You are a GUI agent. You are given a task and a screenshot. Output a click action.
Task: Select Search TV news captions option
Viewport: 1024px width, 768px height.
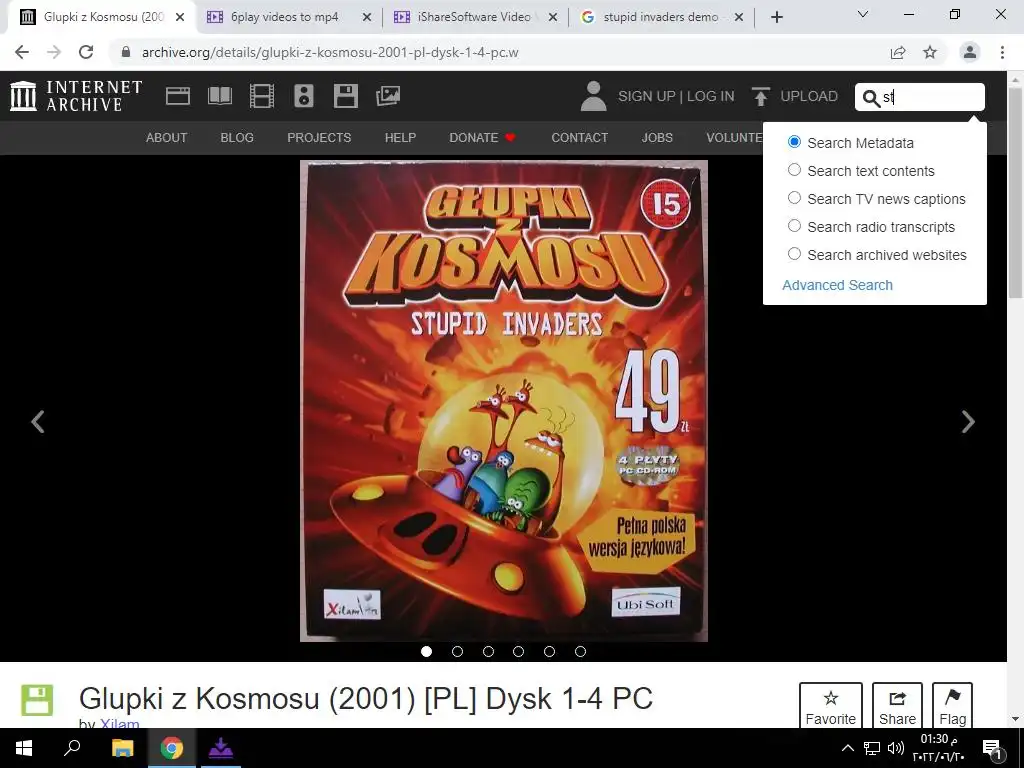click(794, 198)
